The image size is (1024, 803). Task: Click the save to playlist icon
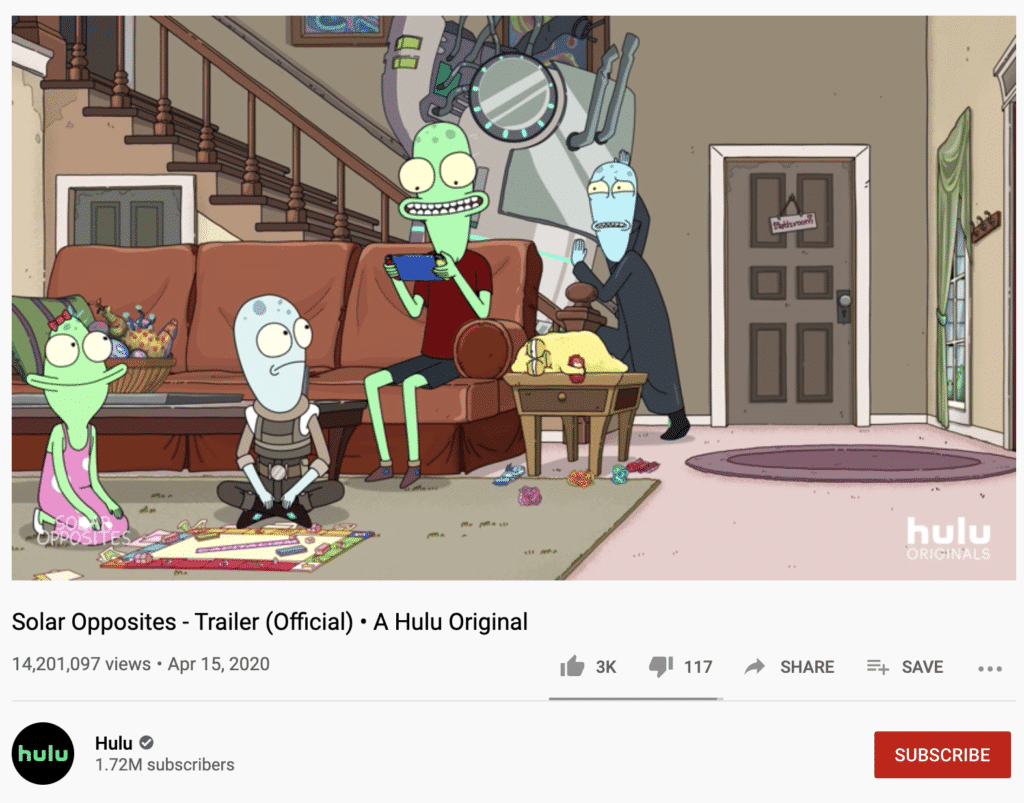pos(878,667)
